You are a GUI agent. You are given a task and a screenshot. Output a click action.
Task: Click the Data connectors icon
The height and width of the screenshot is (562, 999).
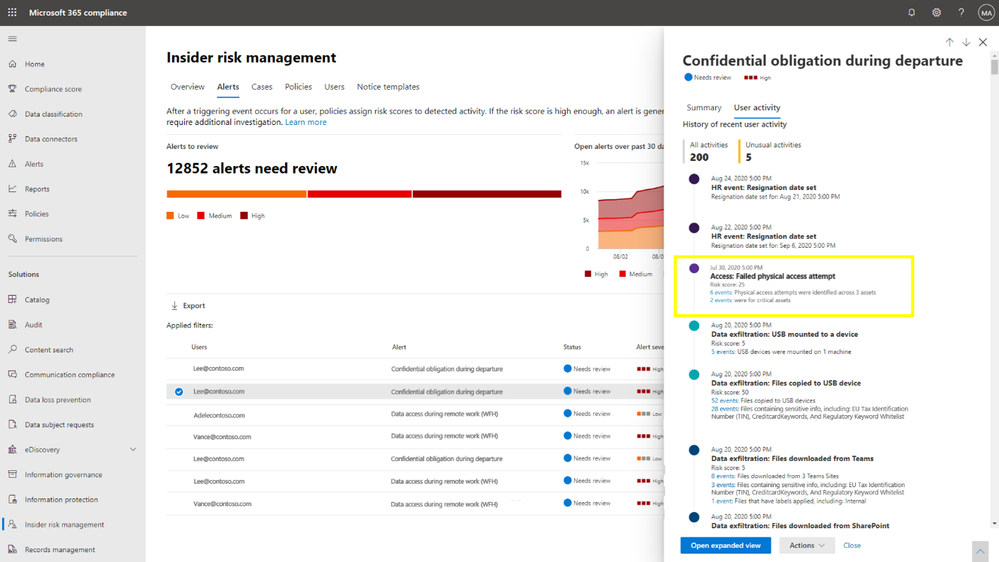coord(12,138)
